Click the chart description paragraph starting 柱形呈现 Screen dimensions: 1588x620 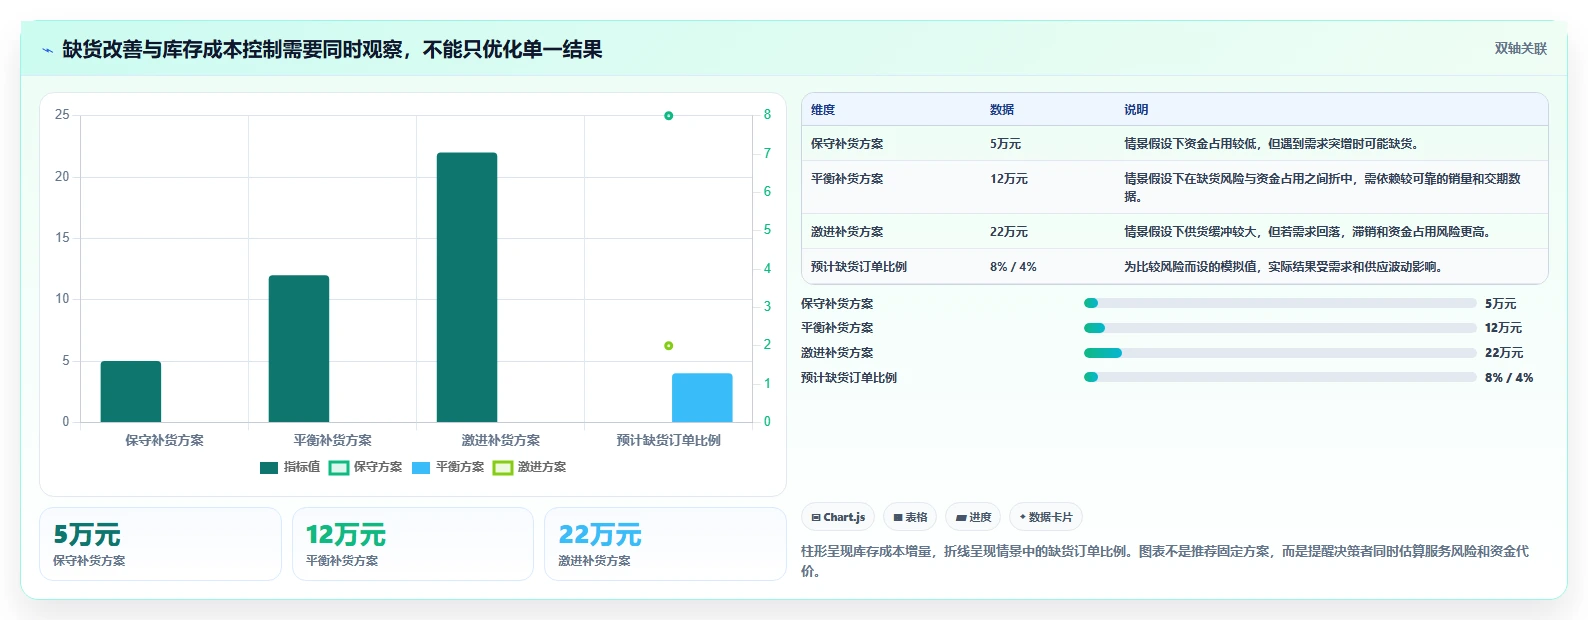[x=1165, y=561]
